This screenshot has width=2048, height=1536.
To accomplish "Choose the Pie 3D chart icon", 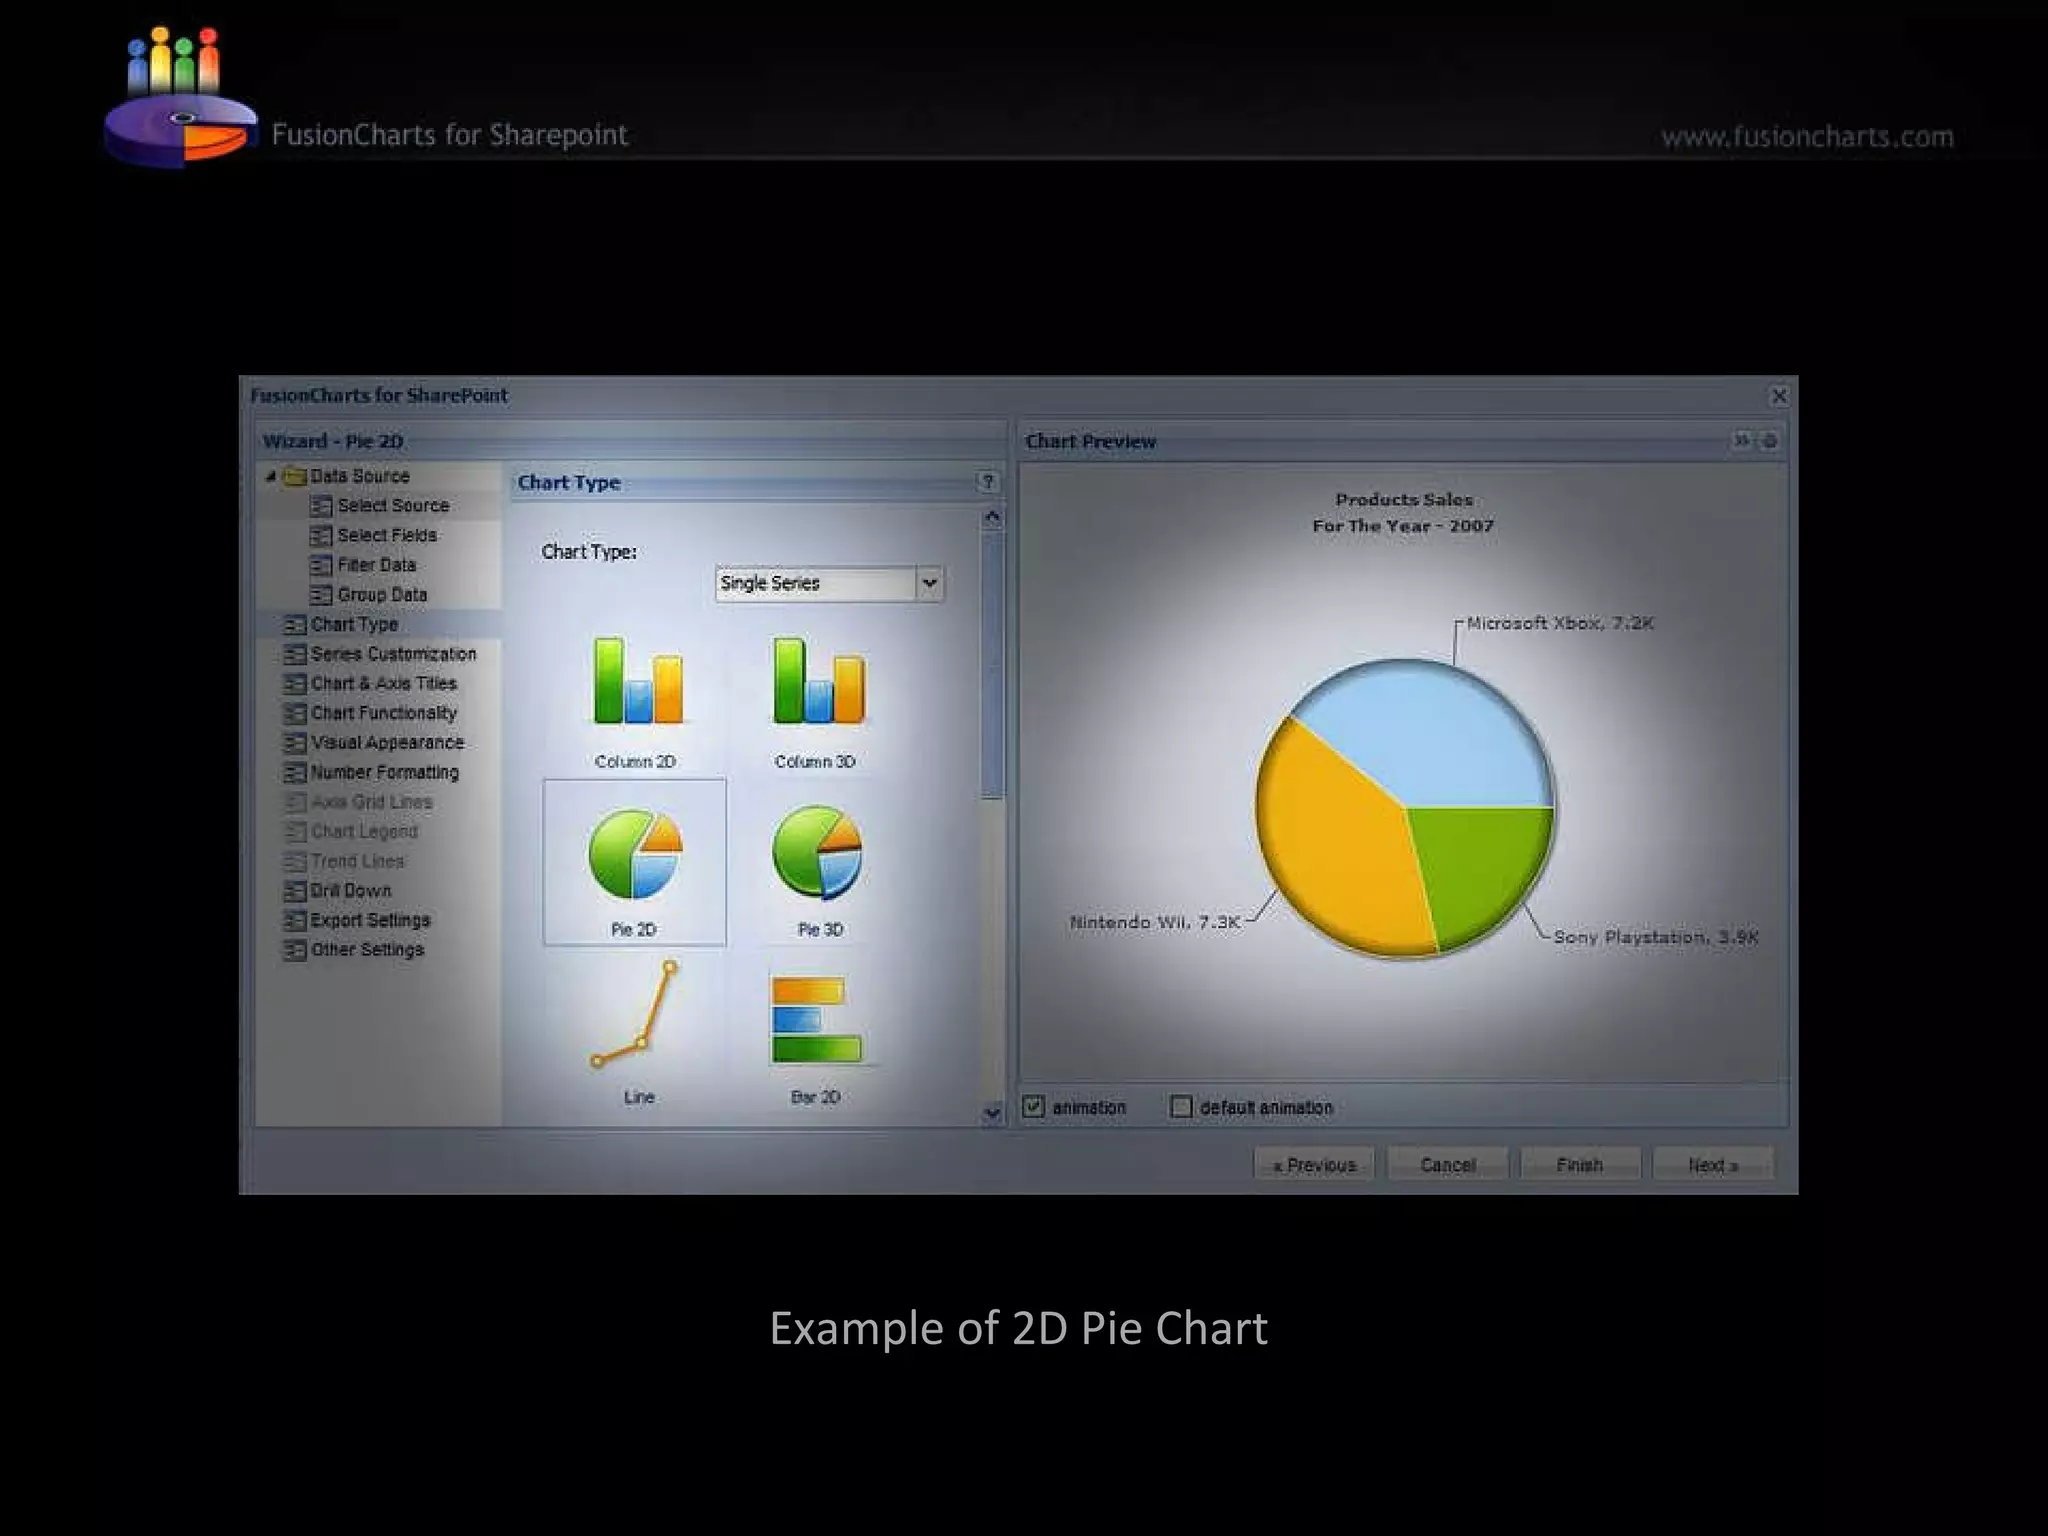I will (817, 853).
